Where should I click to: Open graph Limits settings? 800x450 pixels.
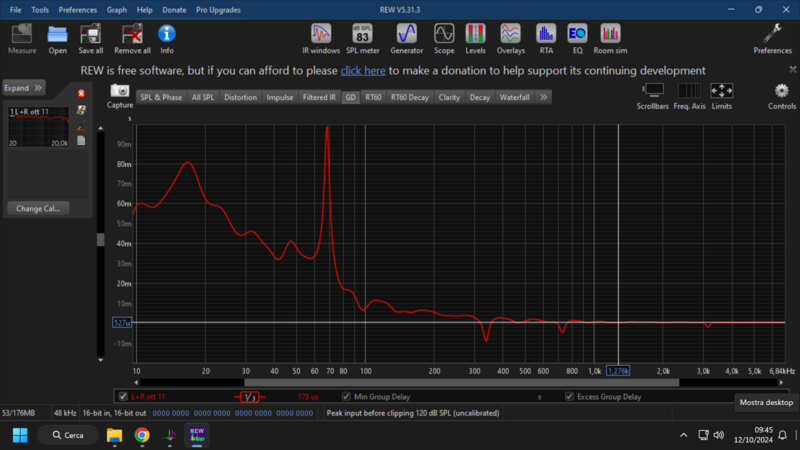(721, 94)
